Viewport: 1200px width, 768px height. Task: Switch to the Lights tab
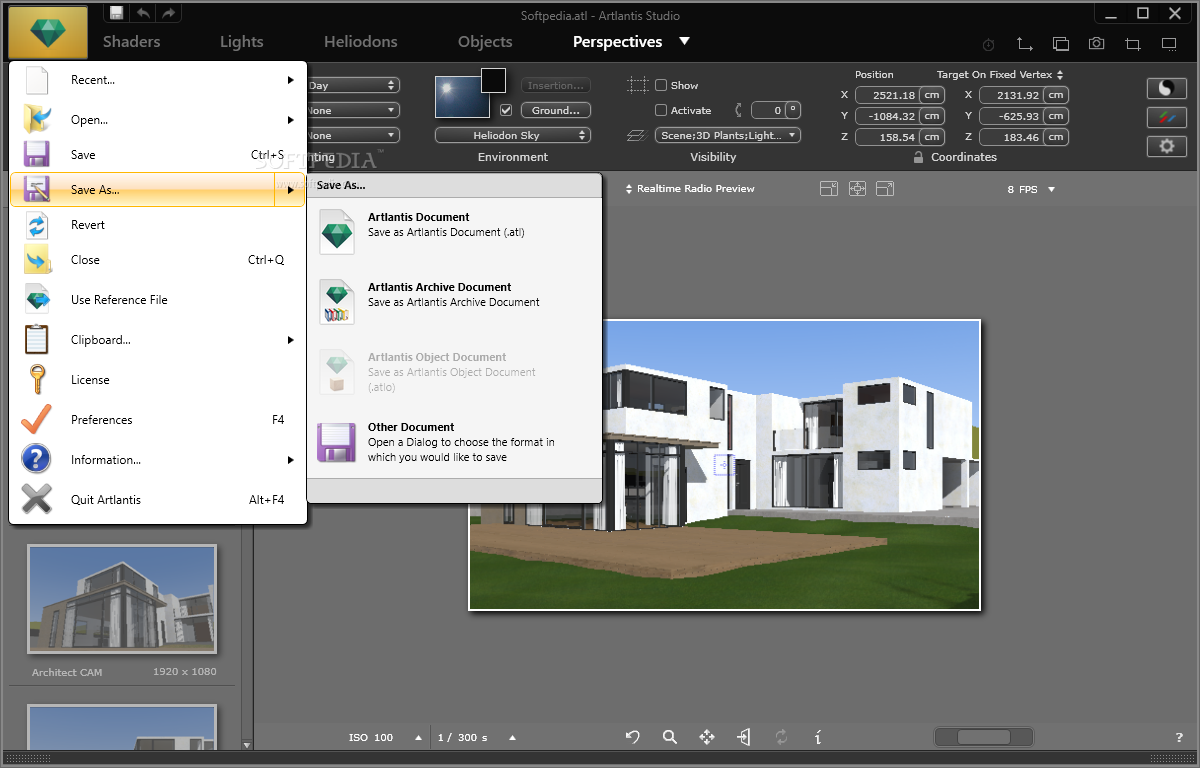point(242,42)
